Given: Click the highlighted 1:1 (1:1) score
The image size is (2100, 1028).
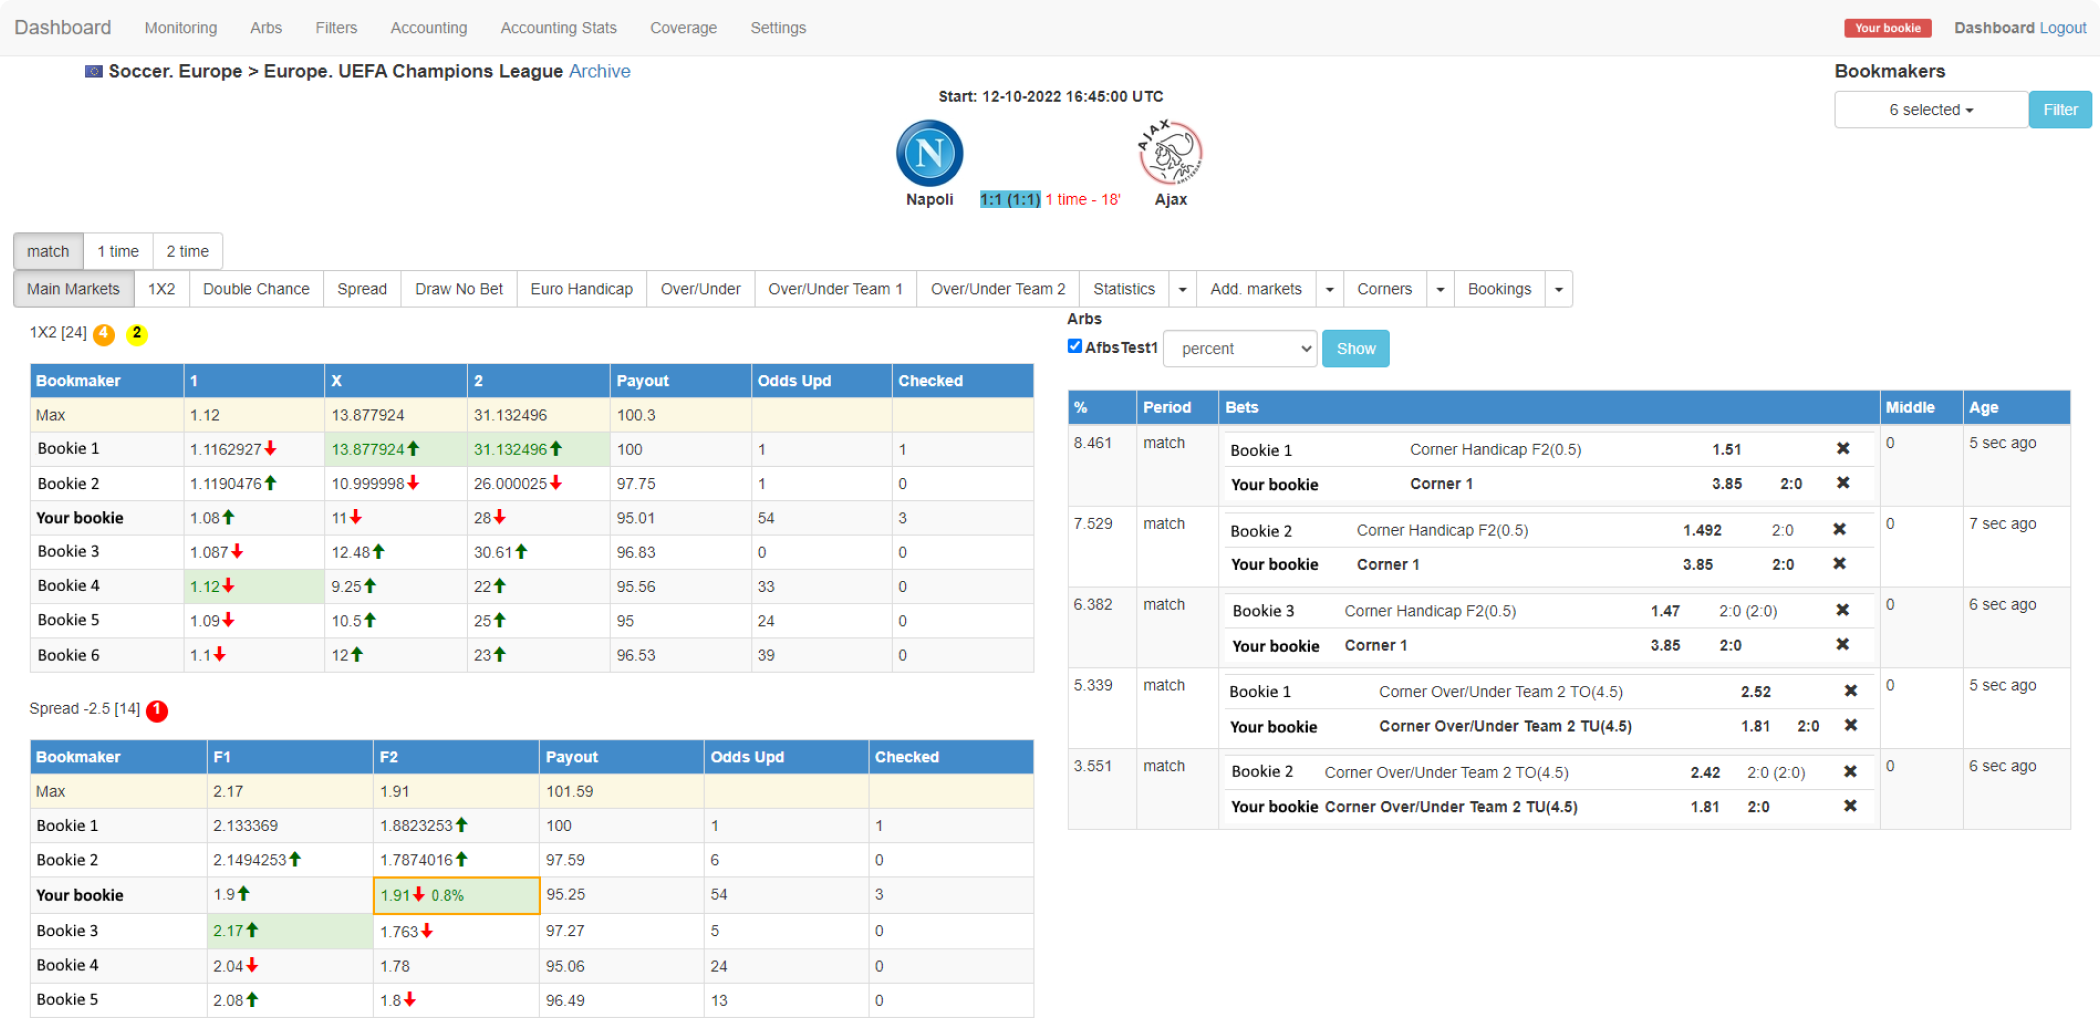Looking at the screenshot, I should [x=1009, y=199].
